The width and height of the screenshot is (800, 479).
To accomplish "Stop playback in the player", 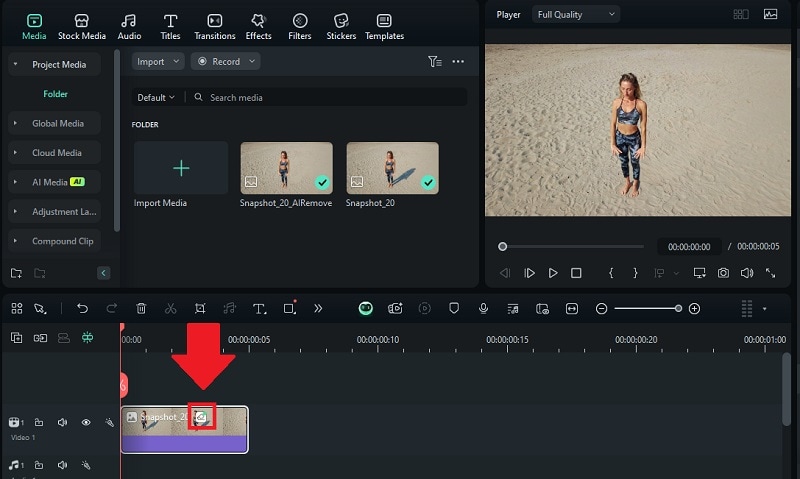I will (576, 273).
